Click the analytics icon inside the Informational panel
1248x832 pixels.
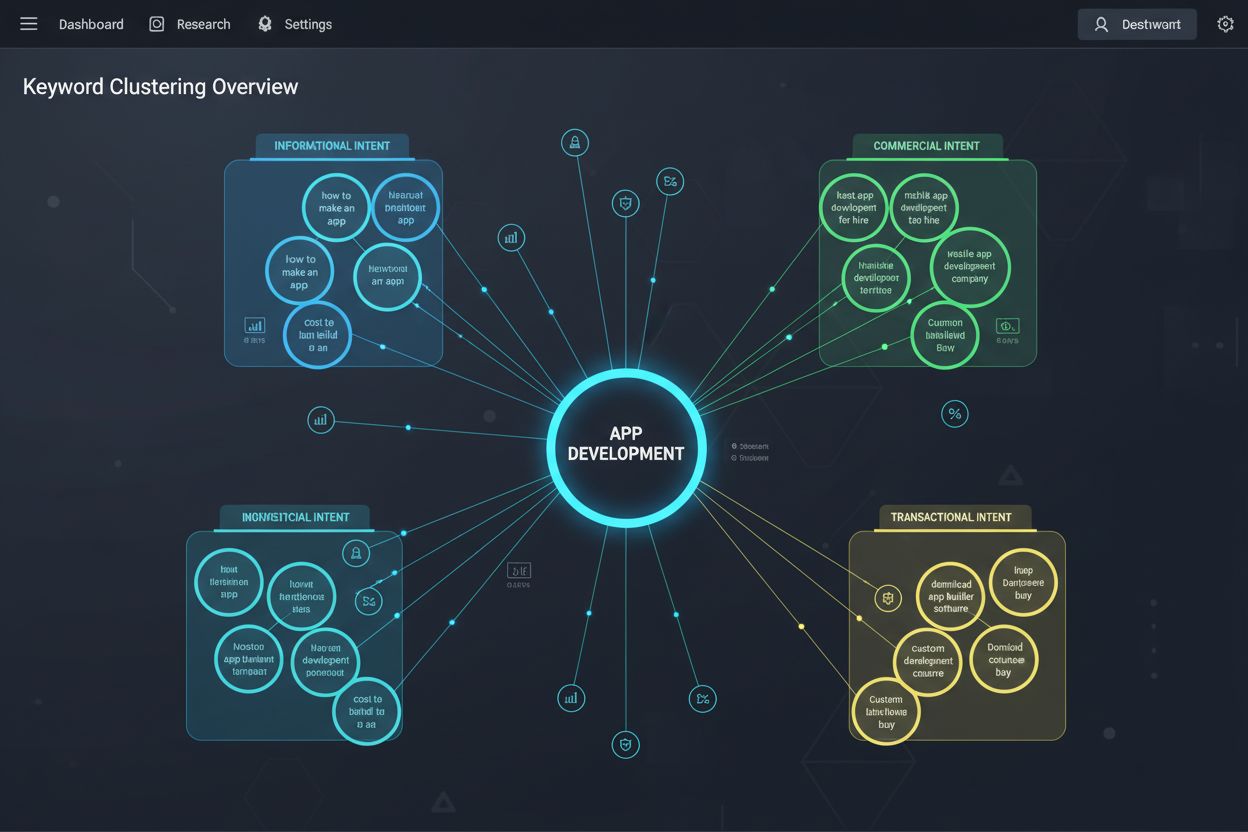pyautogui.click(x=254, y=325)
